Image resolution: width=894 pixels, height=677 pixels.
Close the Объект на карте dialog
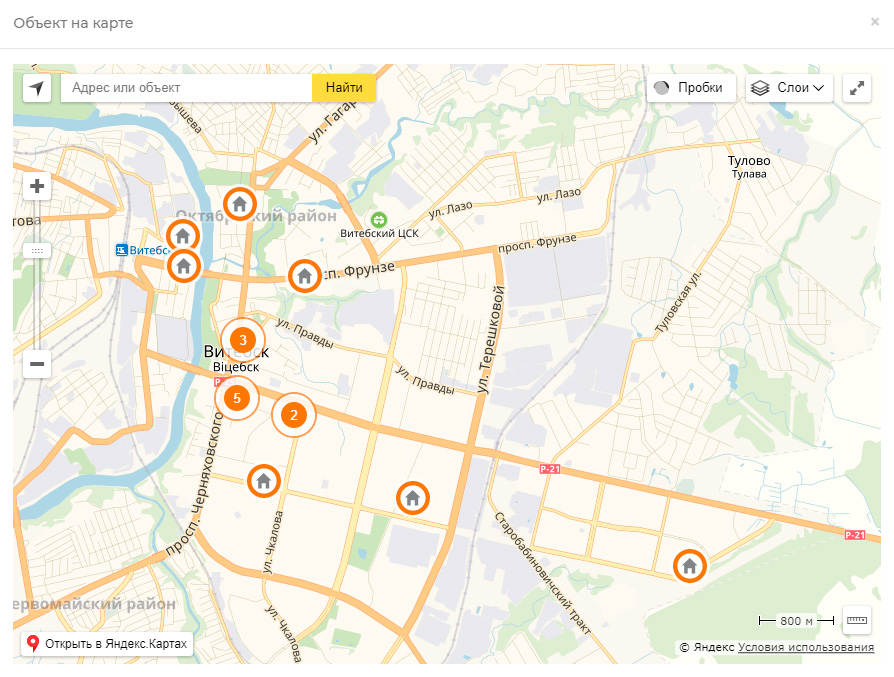(875, 21)
